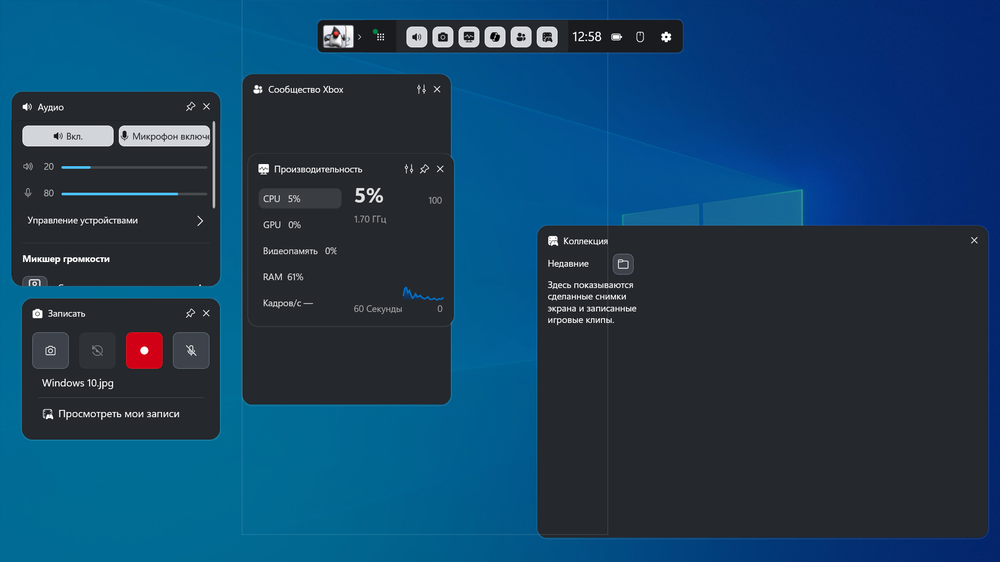Click the large 5% CPU reading

369,195
